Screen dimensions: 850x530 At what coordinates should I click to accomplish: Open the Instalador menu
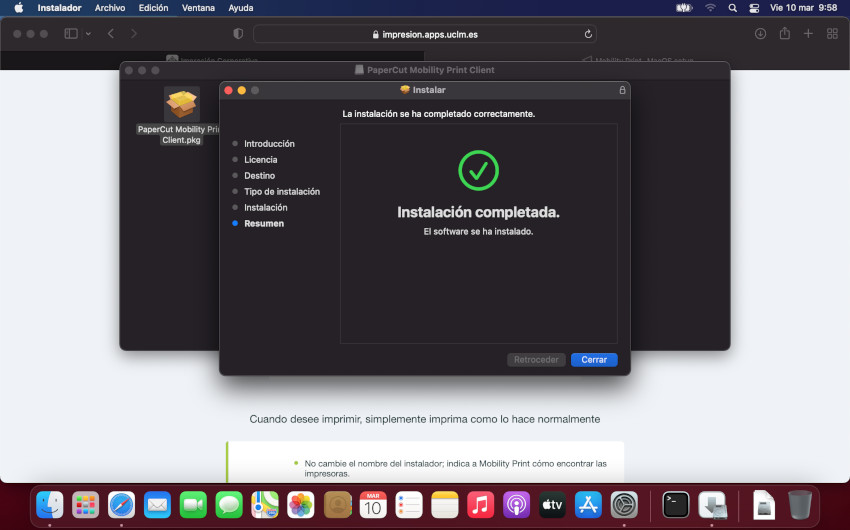pos(59,8)
